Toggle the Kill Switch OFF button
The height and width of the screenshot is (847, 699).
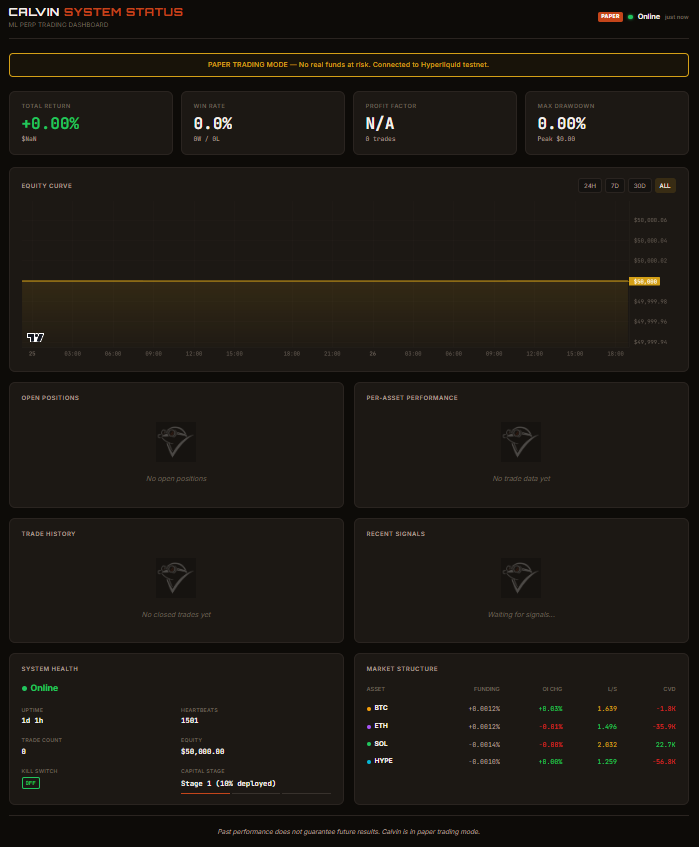pyautogui.click(x=31, y=783)
